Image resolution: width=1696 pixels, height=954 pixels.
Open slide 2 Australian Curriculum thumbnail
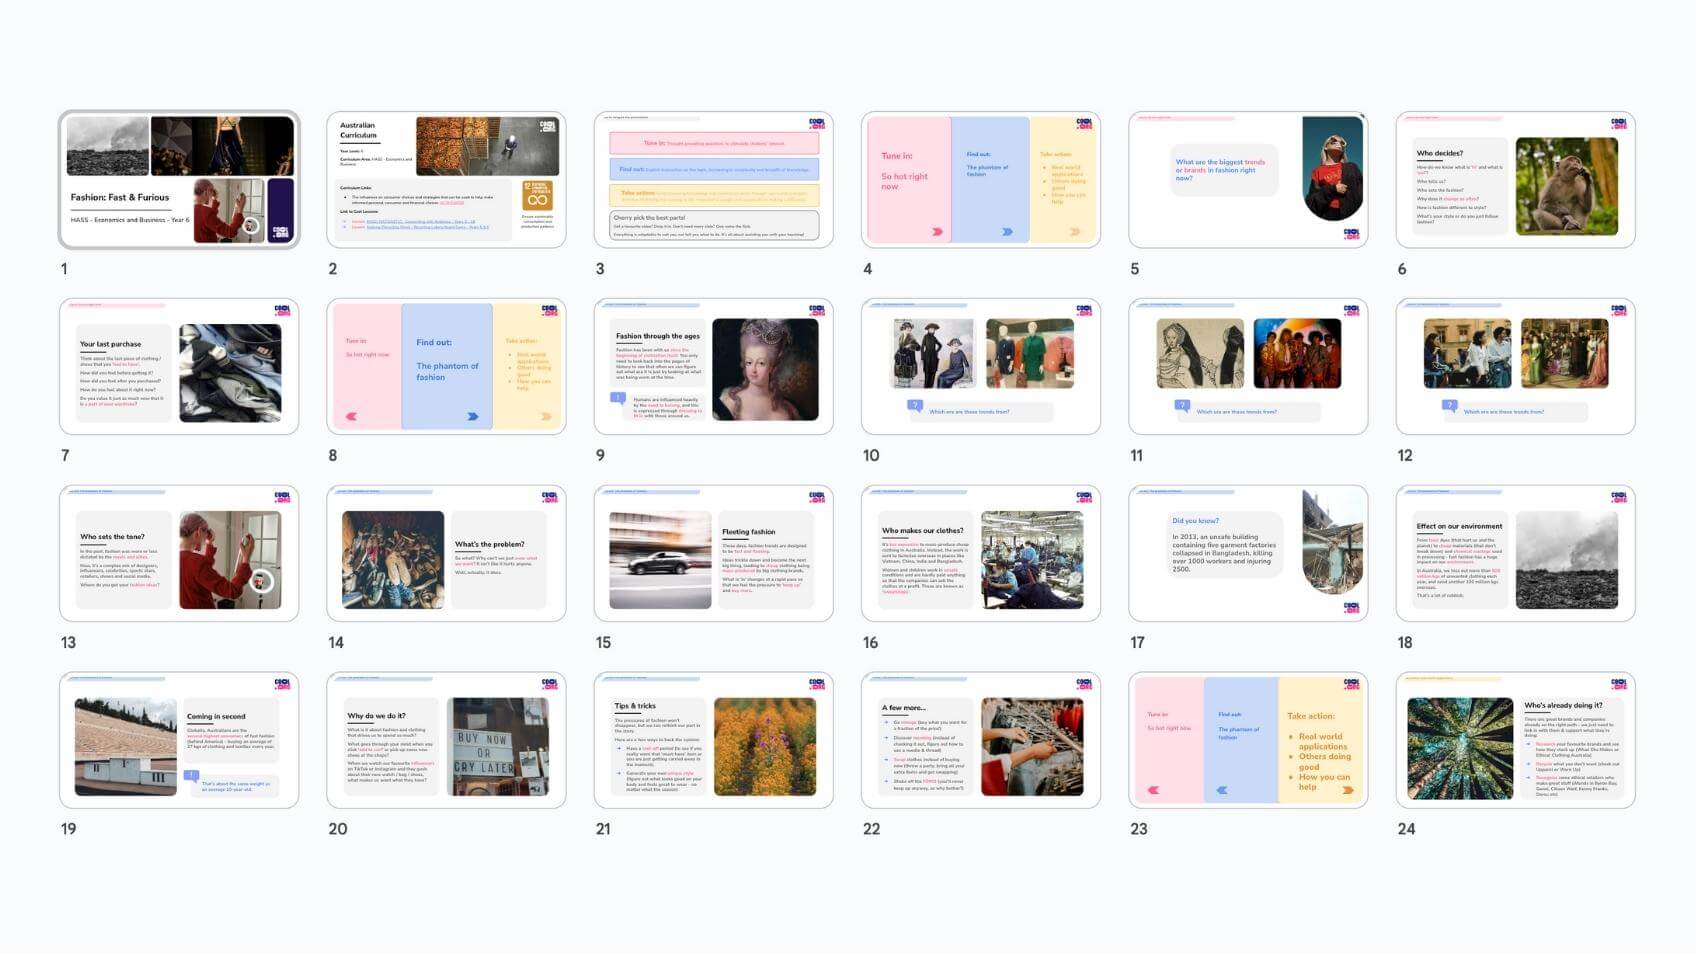tap(446, 180)
